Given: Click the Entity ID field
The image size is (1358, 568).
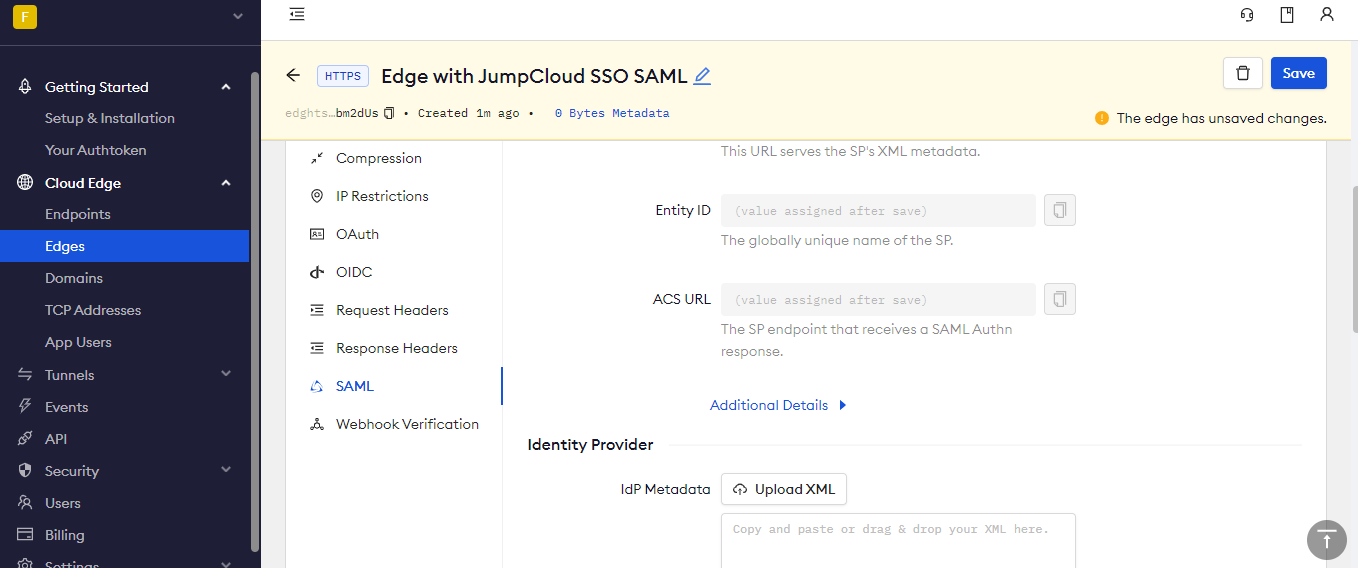Looking at the screenshot, I should point(878,210).
